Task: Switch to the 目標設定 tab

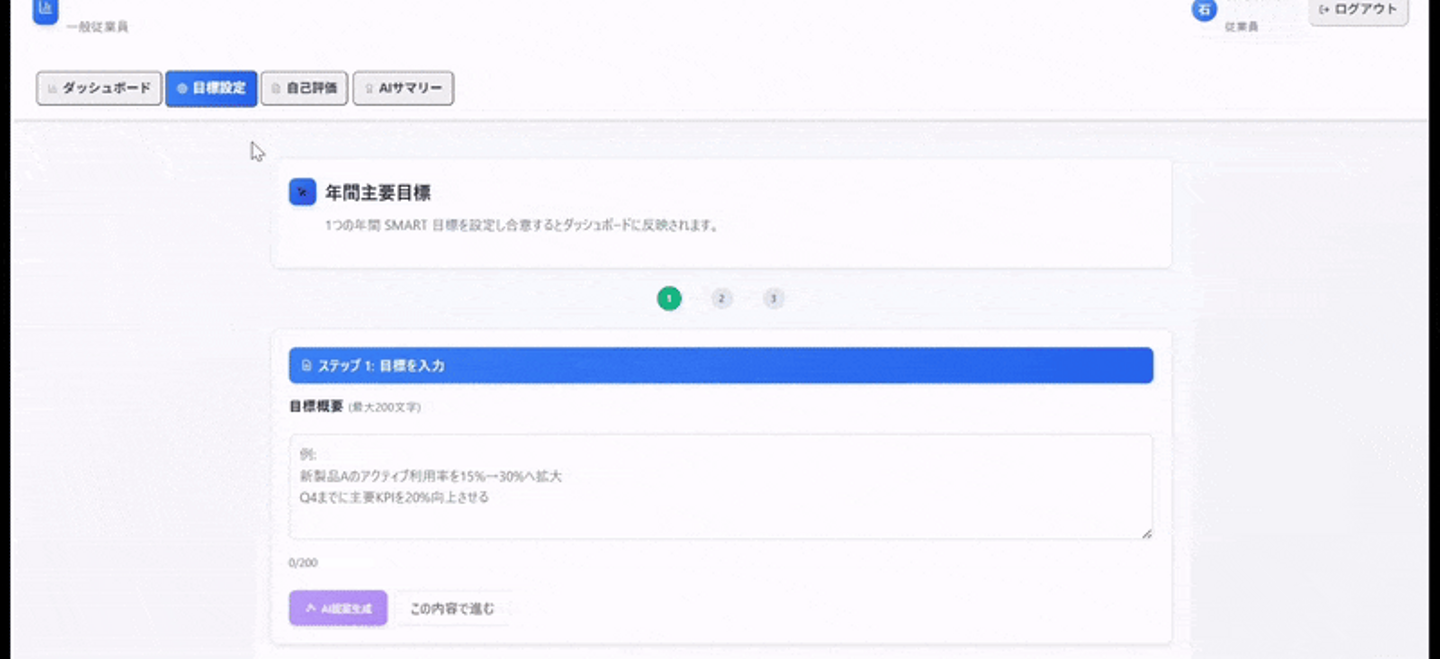Action: point(211,88)
